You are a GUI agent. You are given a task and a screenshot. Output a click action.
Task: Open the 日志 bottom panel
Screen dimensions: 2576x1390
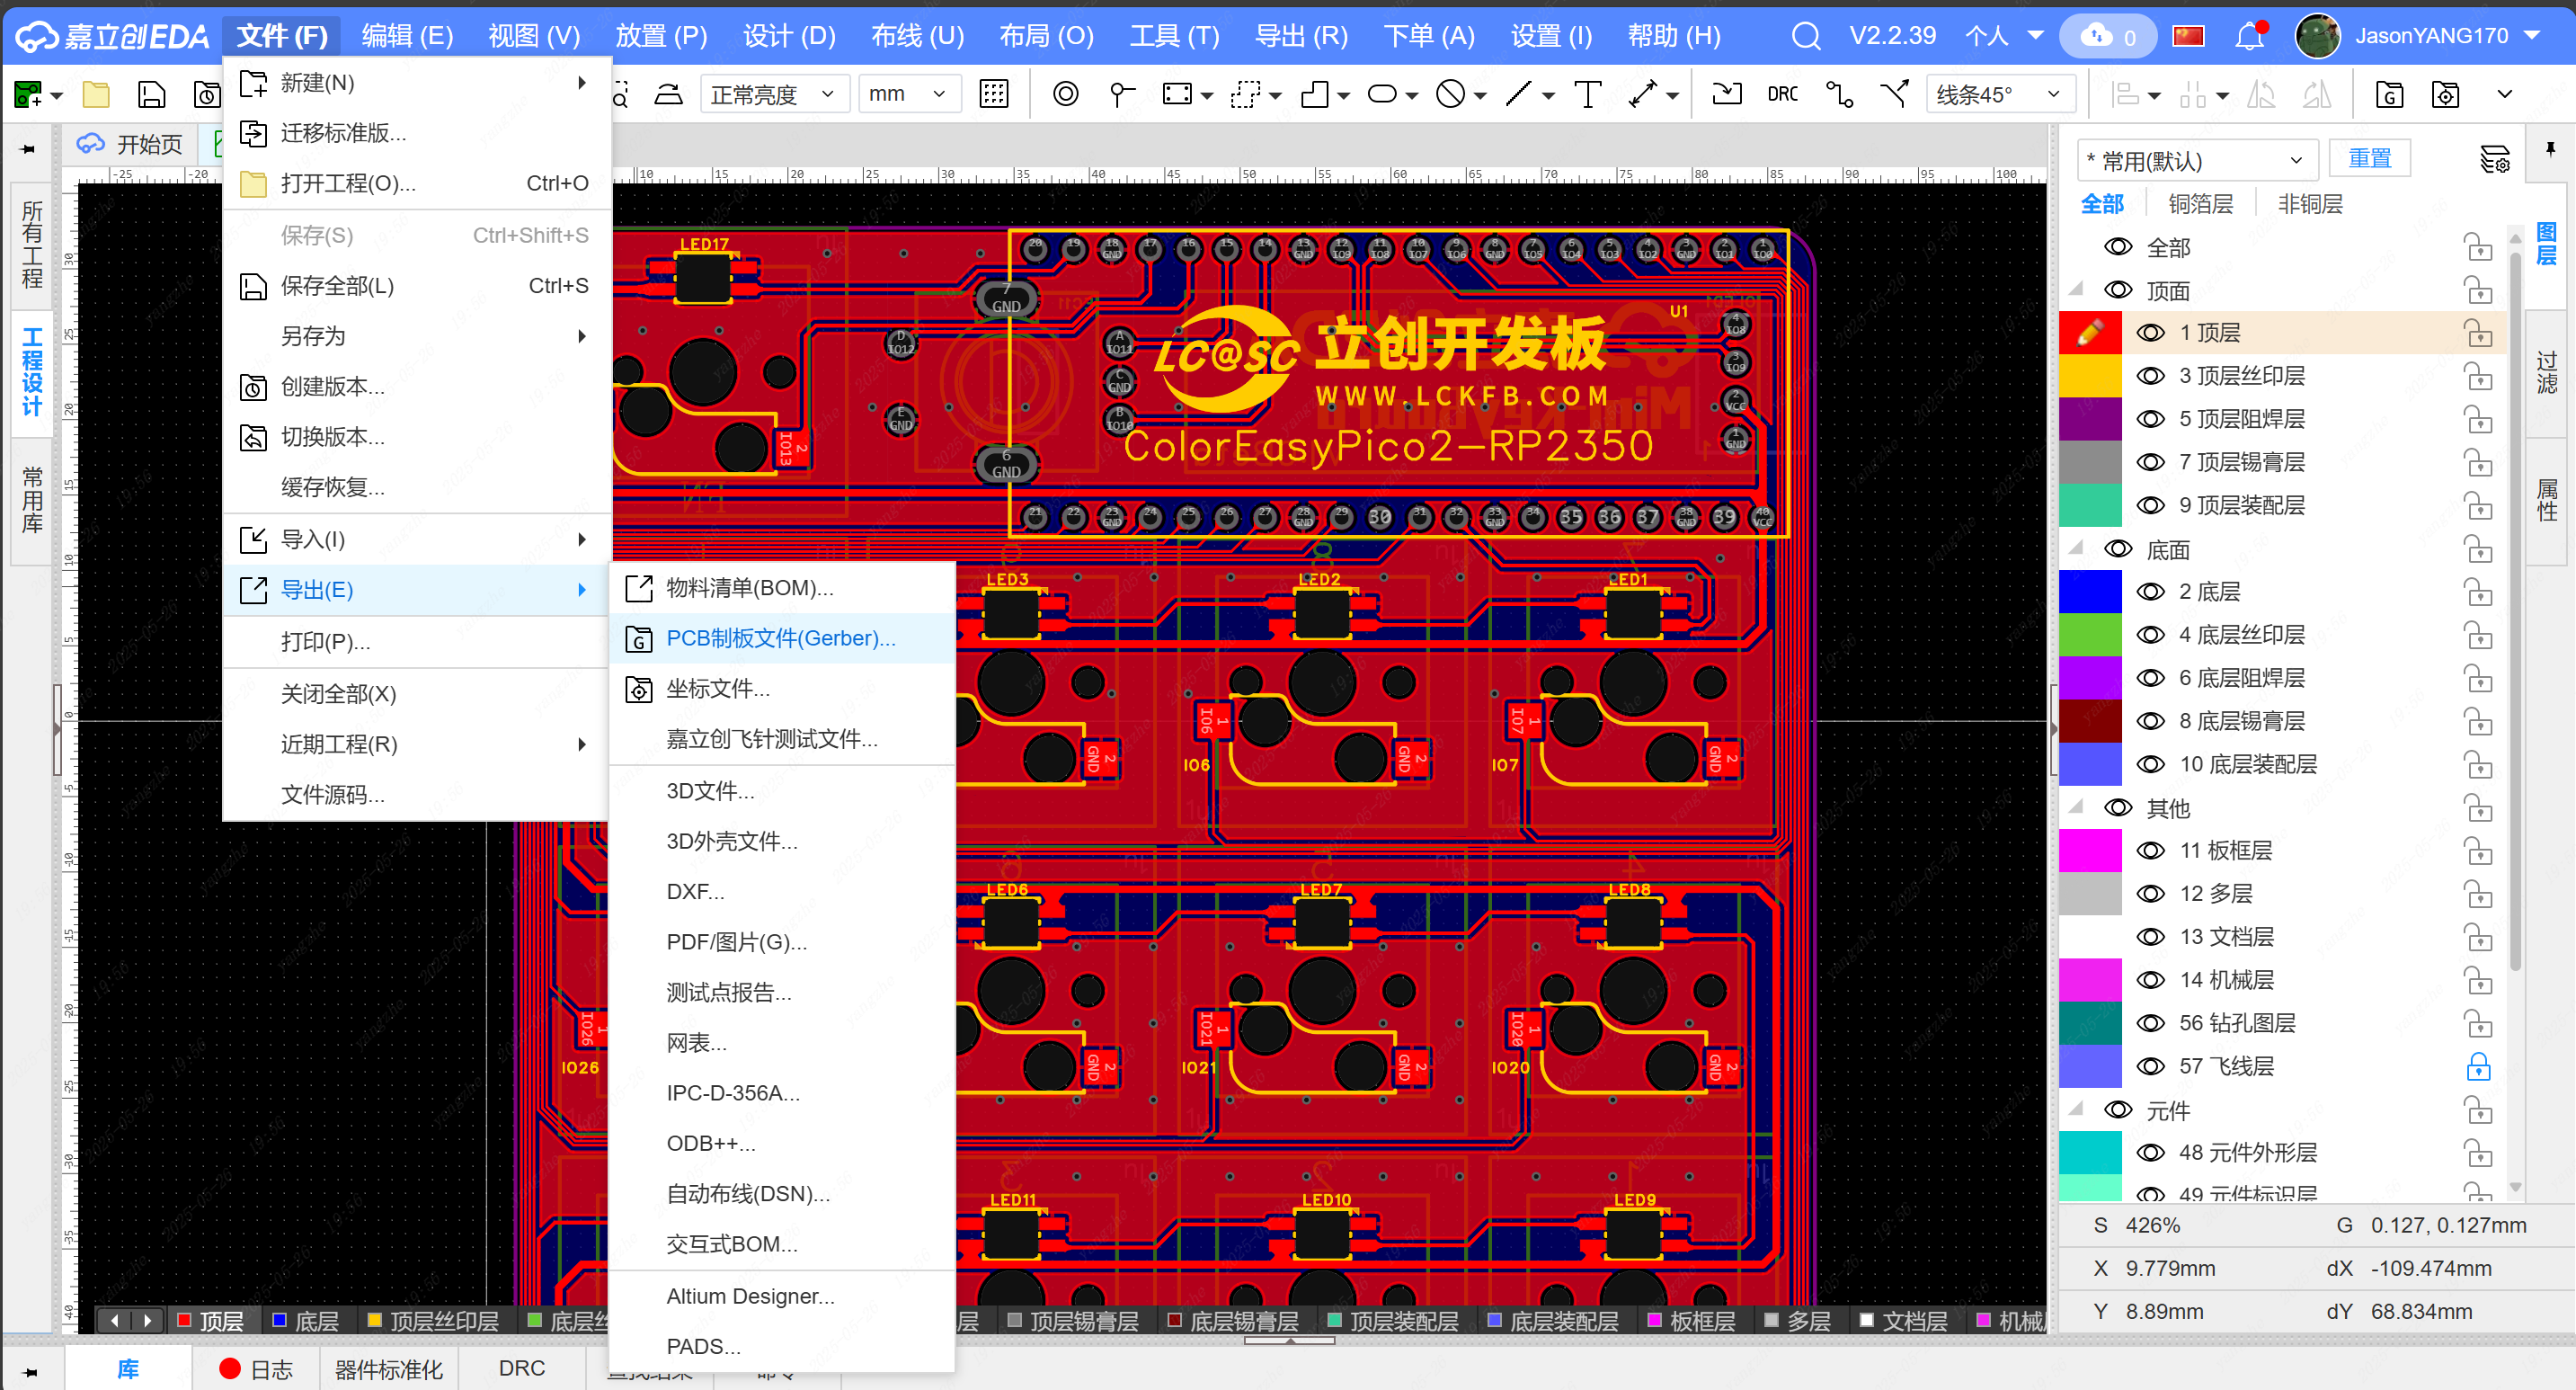(x=256, y=1369)
